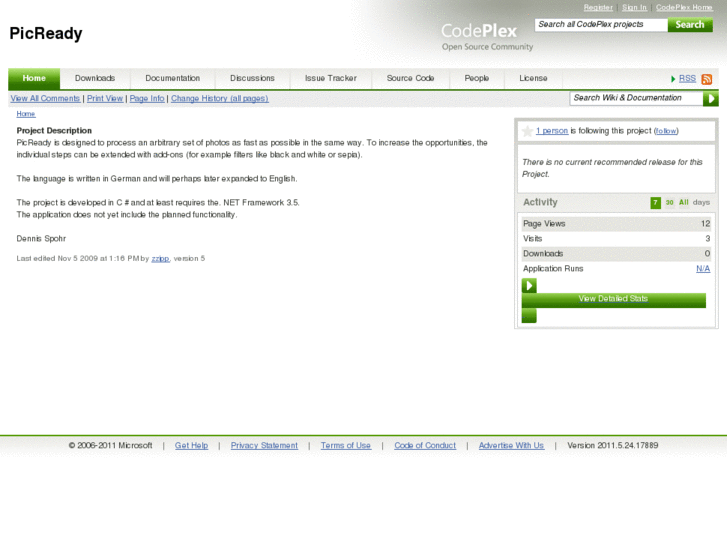Open the zzipp user link
Image resolution: width=727 pixels, height=545 pixels.
click(x=160, y=259)
